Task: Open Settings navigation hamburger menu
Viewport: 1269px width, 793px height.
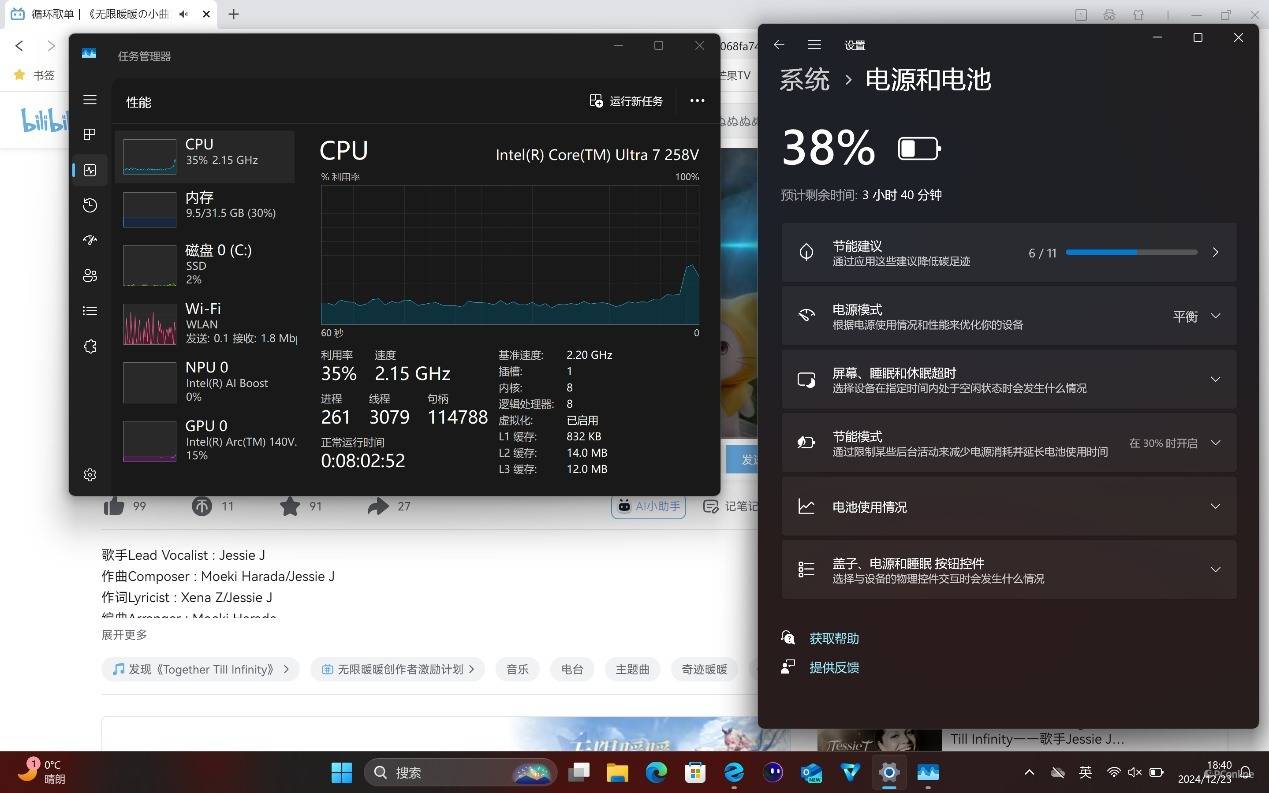Action: (x=814, y=45)
